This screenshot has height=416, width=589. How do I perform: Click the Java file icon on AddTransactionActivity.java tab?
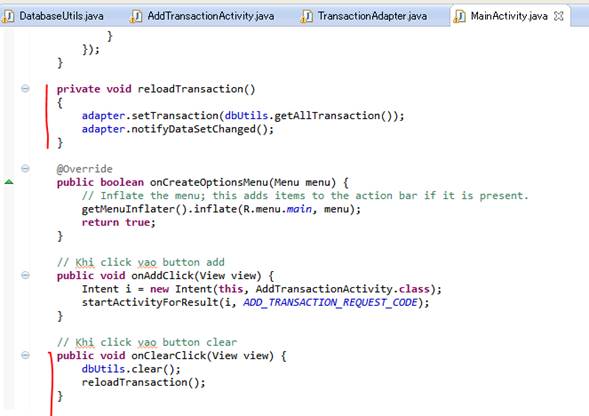(136, 16)
